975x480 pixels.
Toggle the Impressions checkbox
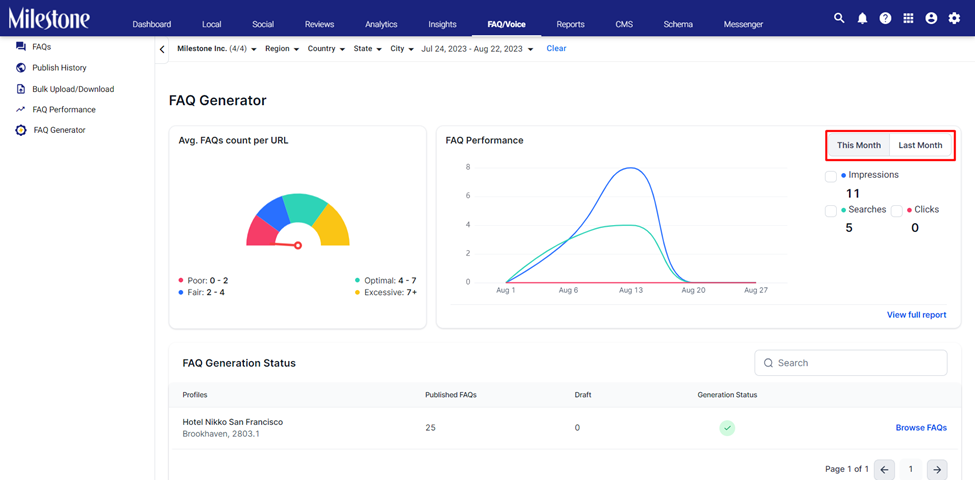pos(831,177)
